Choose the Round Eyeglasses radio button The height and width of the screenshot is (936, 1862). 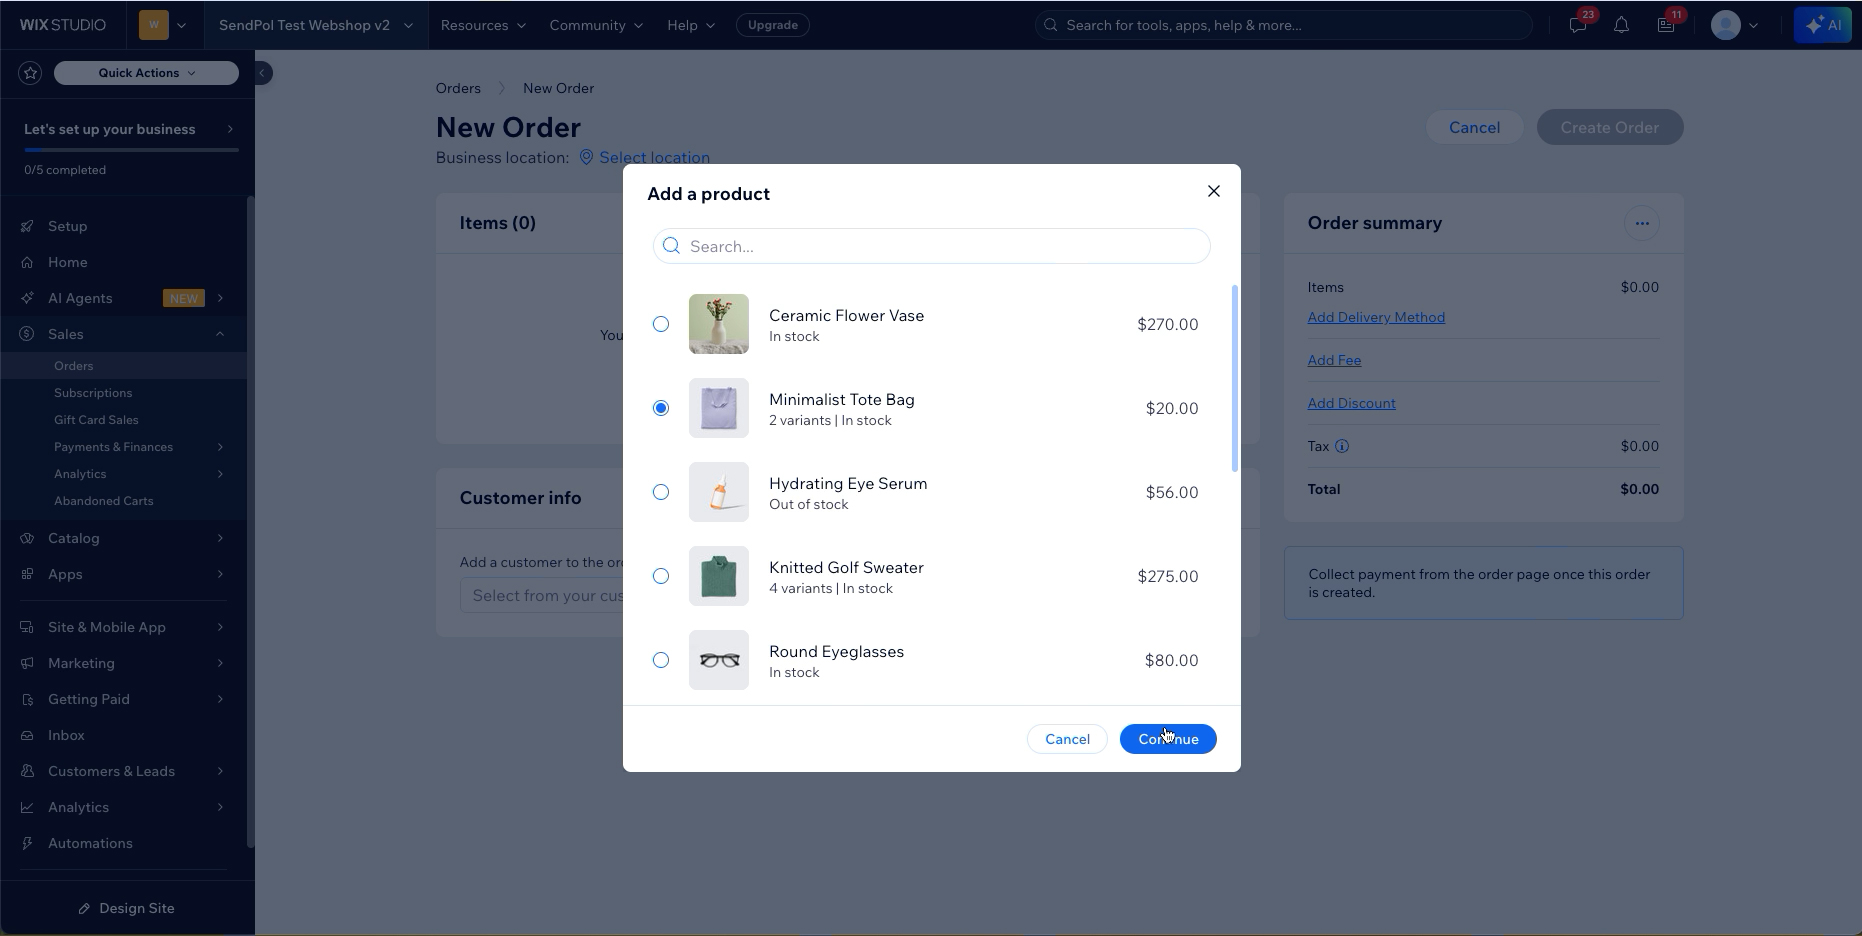point(661,660)
